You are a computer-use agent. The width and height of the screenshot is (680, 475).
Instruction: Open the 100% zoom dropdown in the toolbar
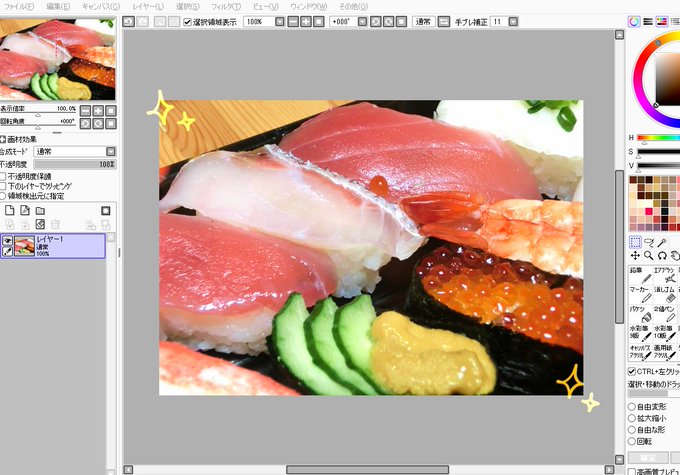(x=280, y=21)
